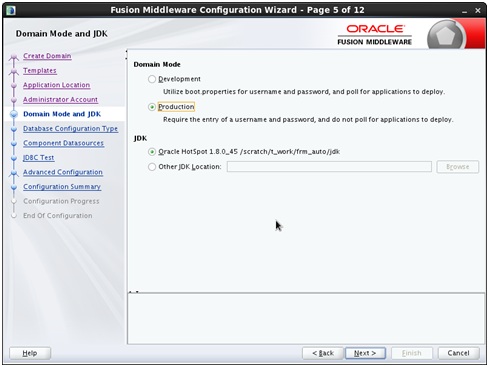This screenshot has height=367, width=489.
Task: Open the Templates step link
Action: click(40, 71)
